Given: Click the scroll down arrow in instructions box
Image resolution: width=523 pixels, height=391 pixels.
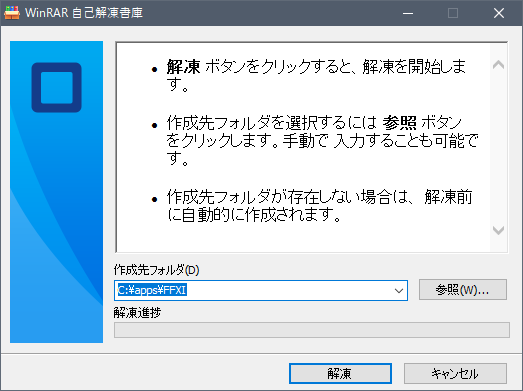Looking at the screenshot, I should 499,230.
